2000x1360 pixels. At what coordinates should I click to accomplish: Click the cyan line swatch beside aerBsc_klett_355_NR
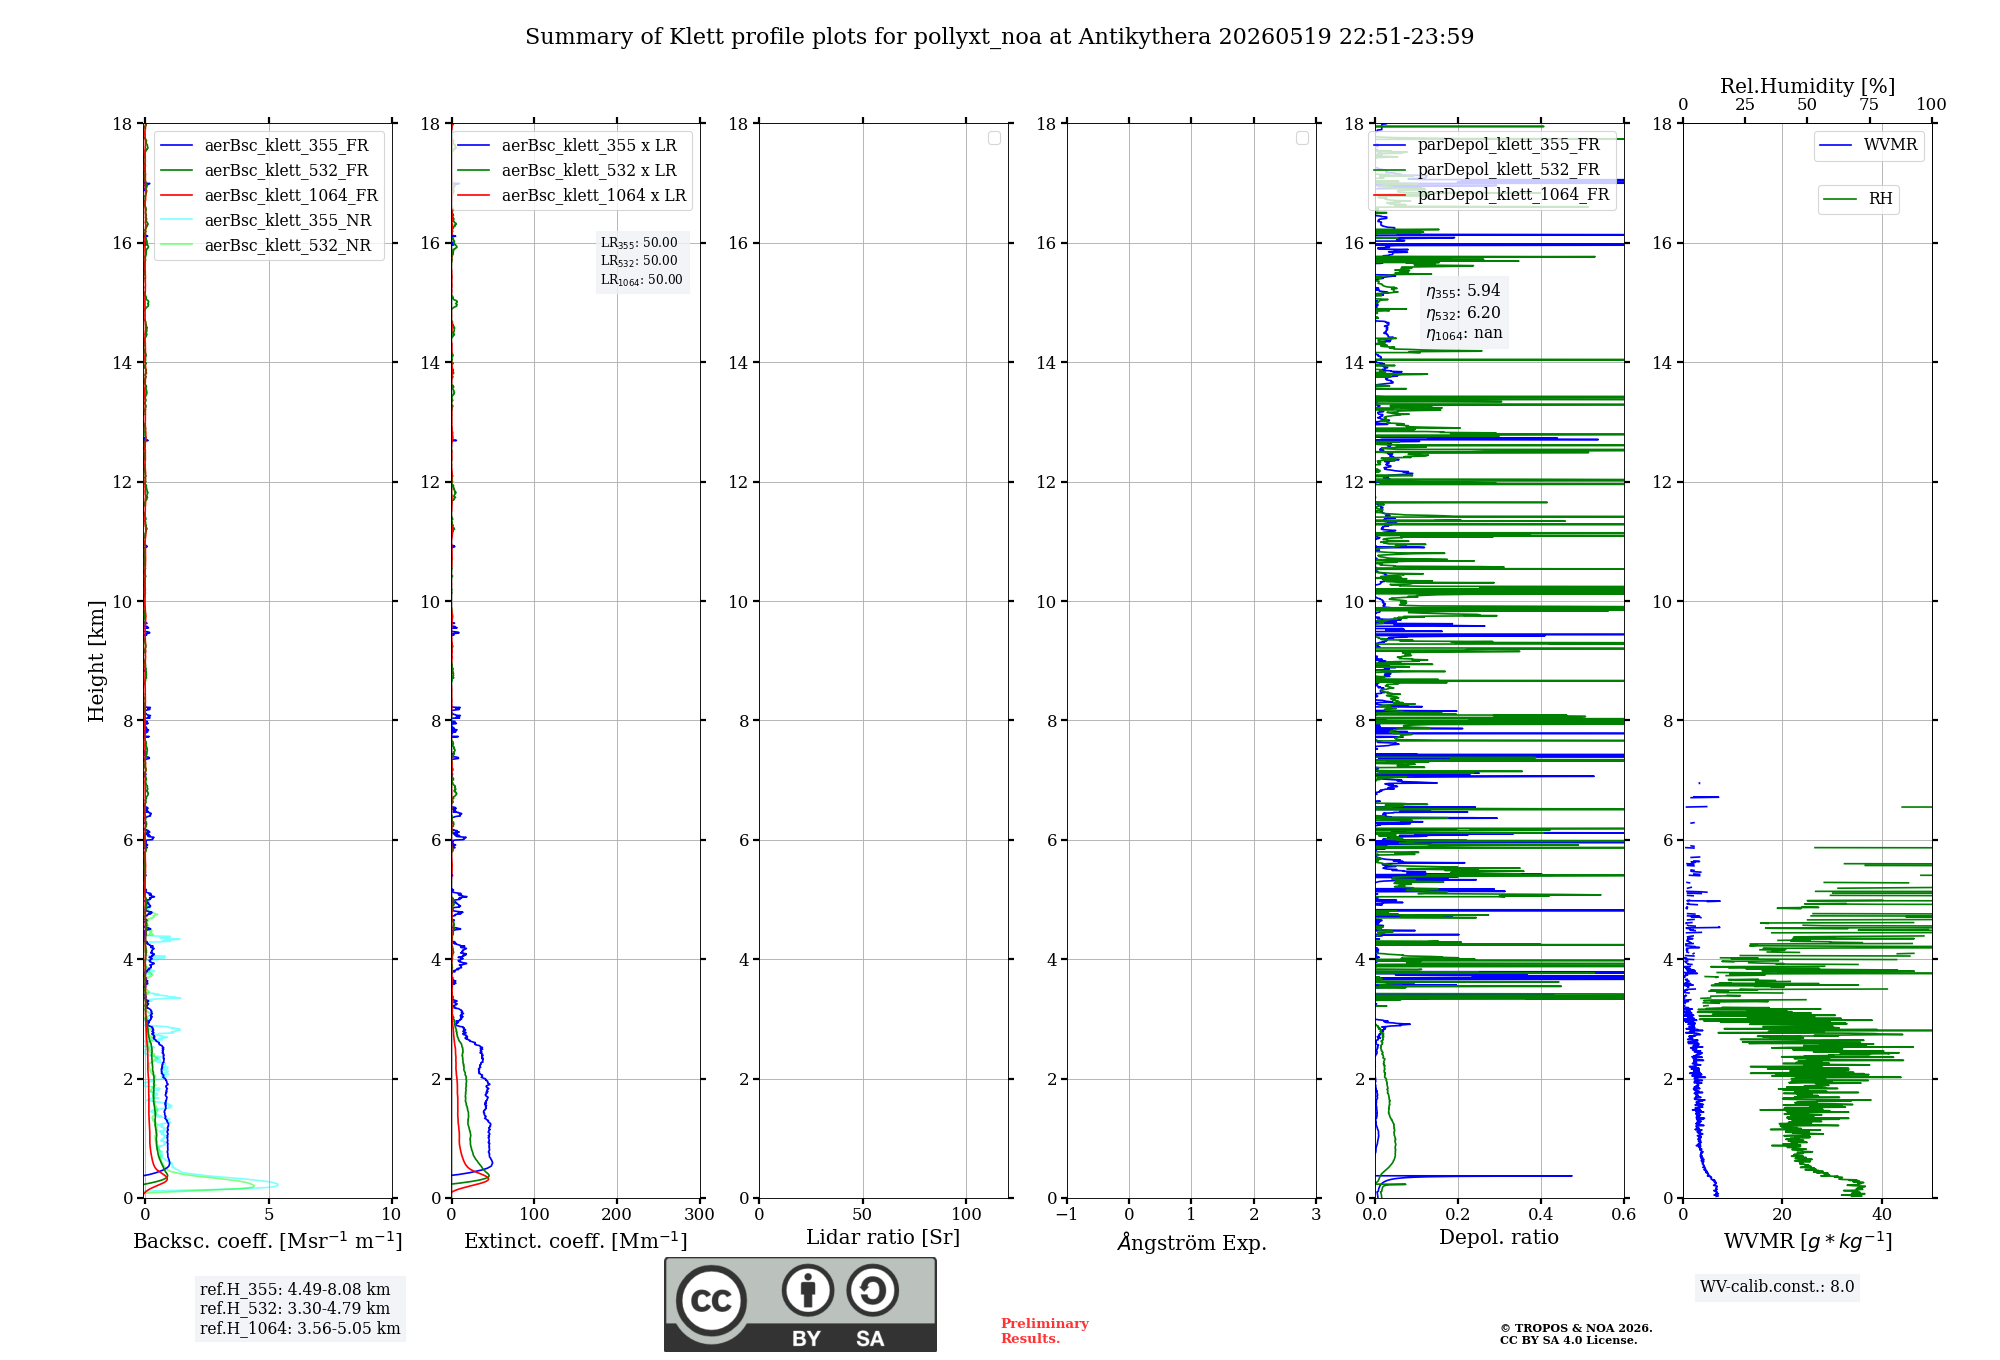(177, 221)
